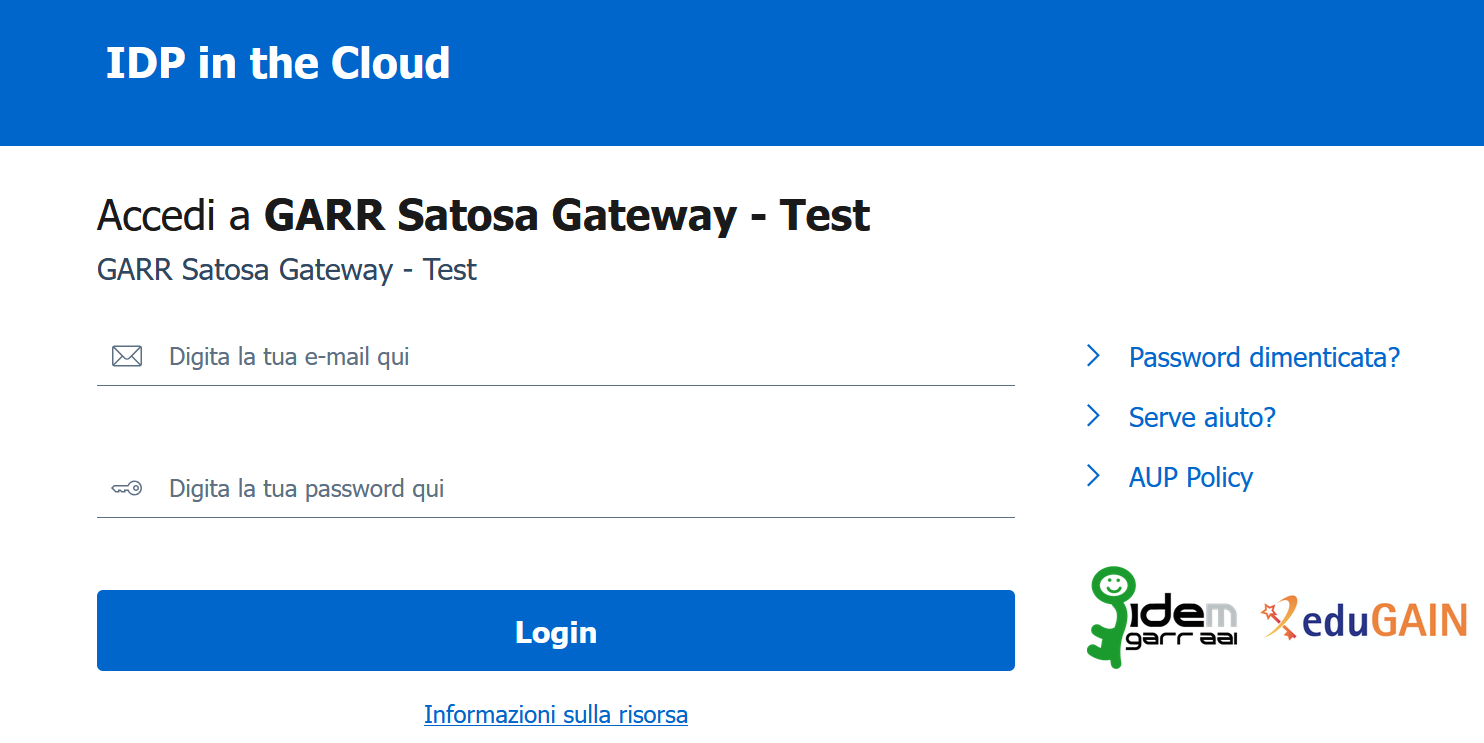Click Informazioni sulla risorsa
1484x743 pixels.
[556, 714]
